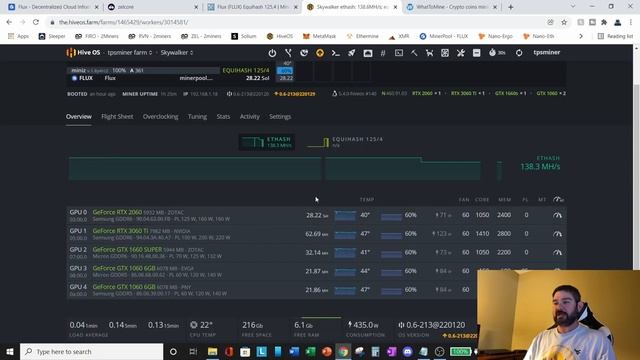Viewport: 640px width, 360px height.
Task: Switch to the Flux Equihash 125,4 browser tab
Action: (x=252, y=7)
